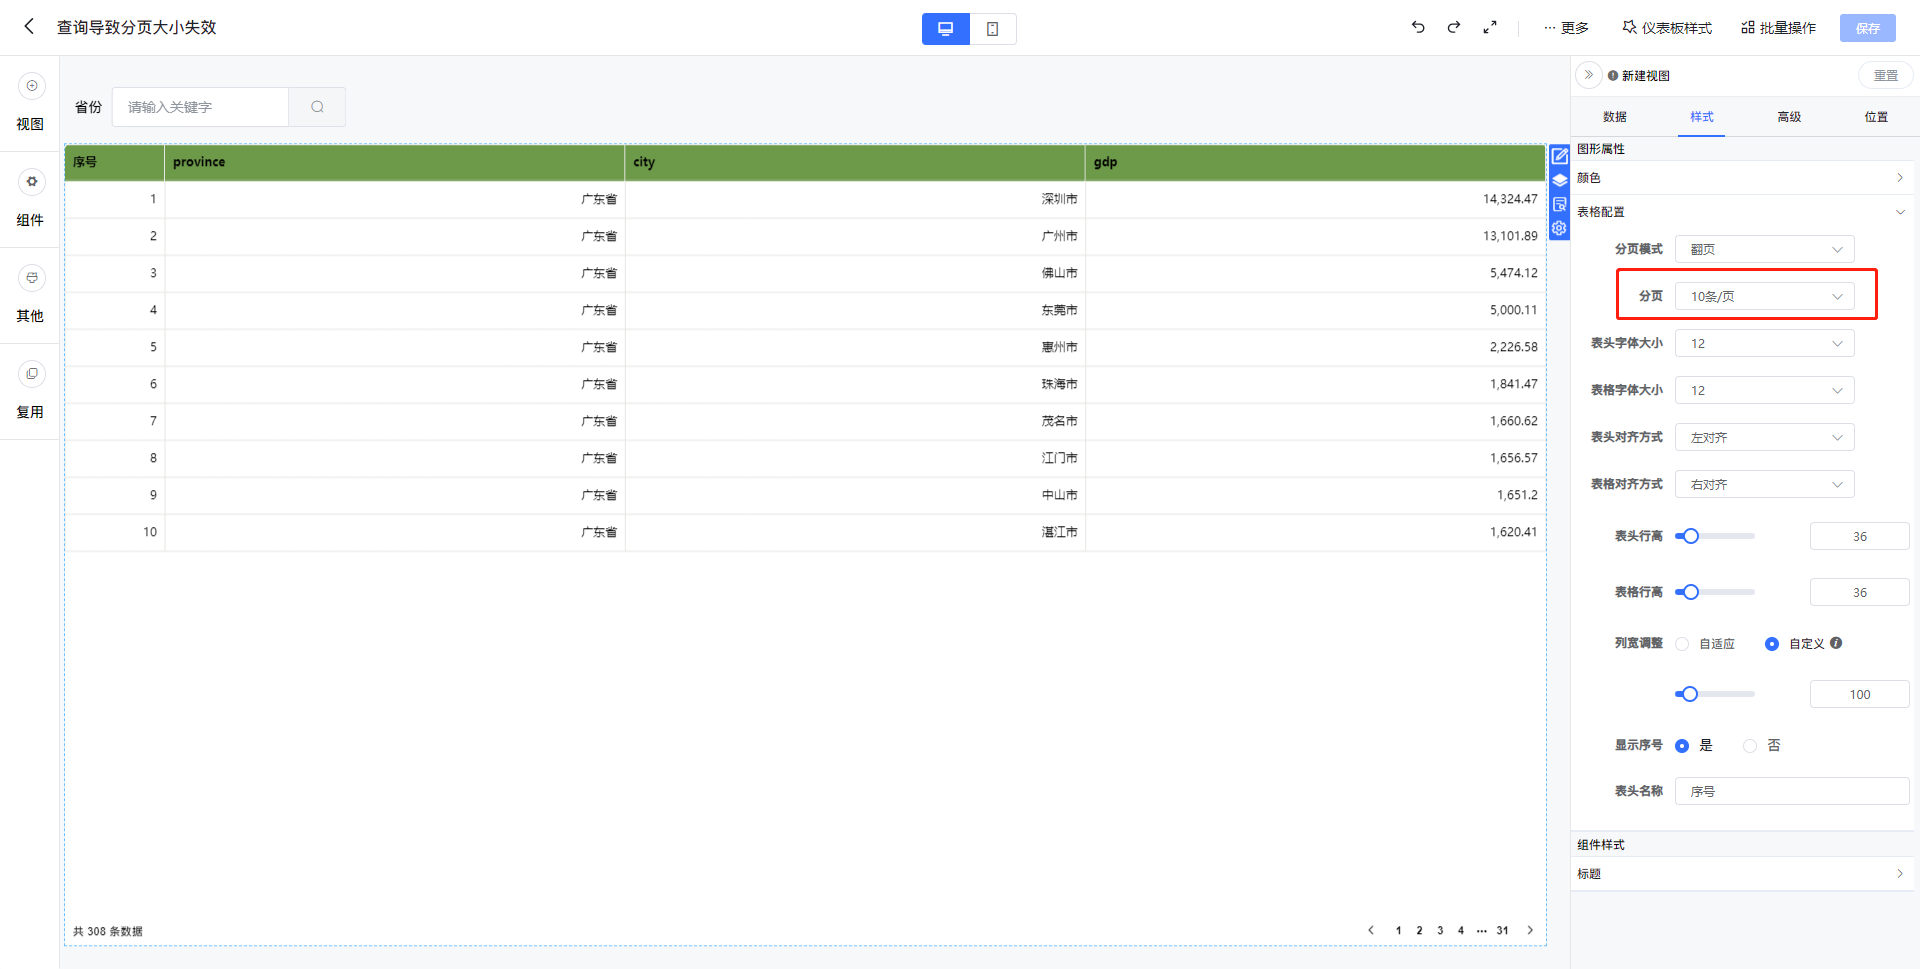The width and height of the screenshot is (1920, 969).
Task: Click the column width 100 field
Action: tap(1859, 694)
